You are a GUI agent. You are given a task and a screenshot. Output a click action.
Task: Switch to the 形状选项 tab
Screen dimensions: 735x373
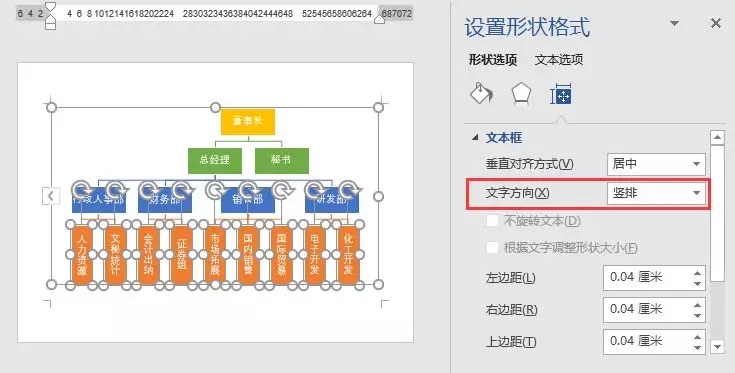tap(493, 60)
